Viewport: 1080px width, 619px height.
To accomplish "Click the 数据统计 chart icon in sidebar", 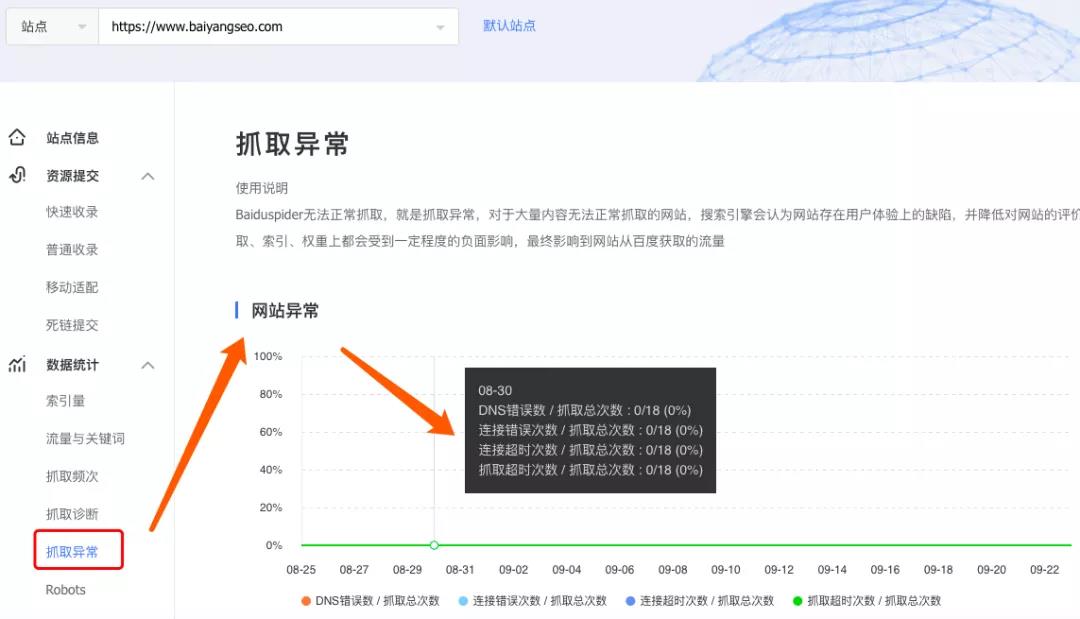I will click(x=17, y=365).
